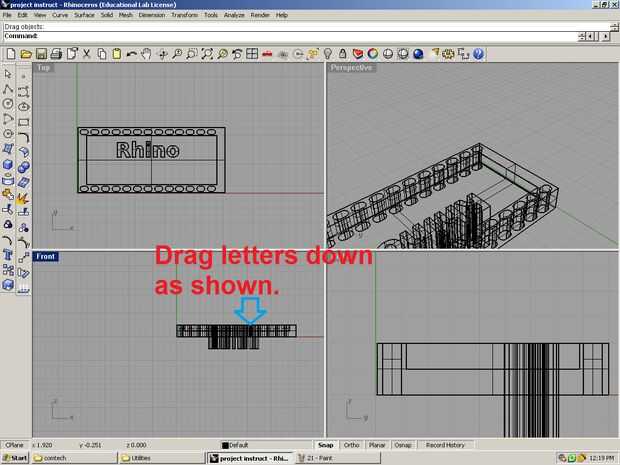Image resolution: width=620 pixels, height=465 pixels.
Task: Click the padlock Lock icon
Action: click(x=343, y=54)
